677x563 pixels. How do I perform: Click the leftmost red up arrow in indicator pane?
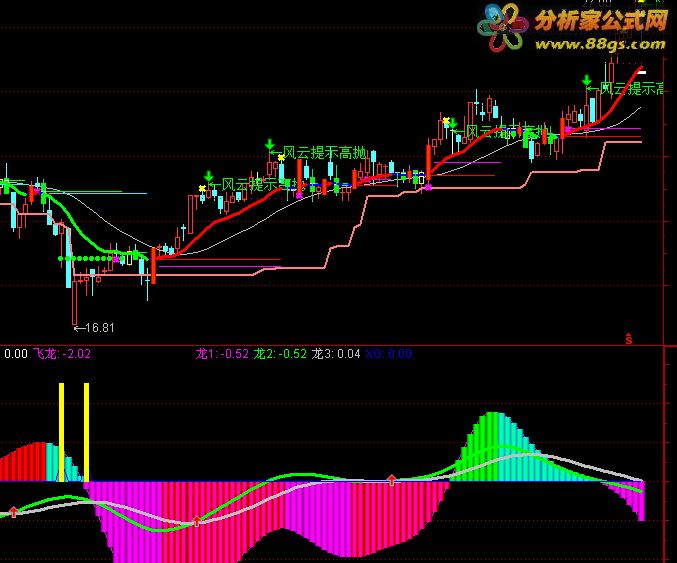(x=14, y=512)
